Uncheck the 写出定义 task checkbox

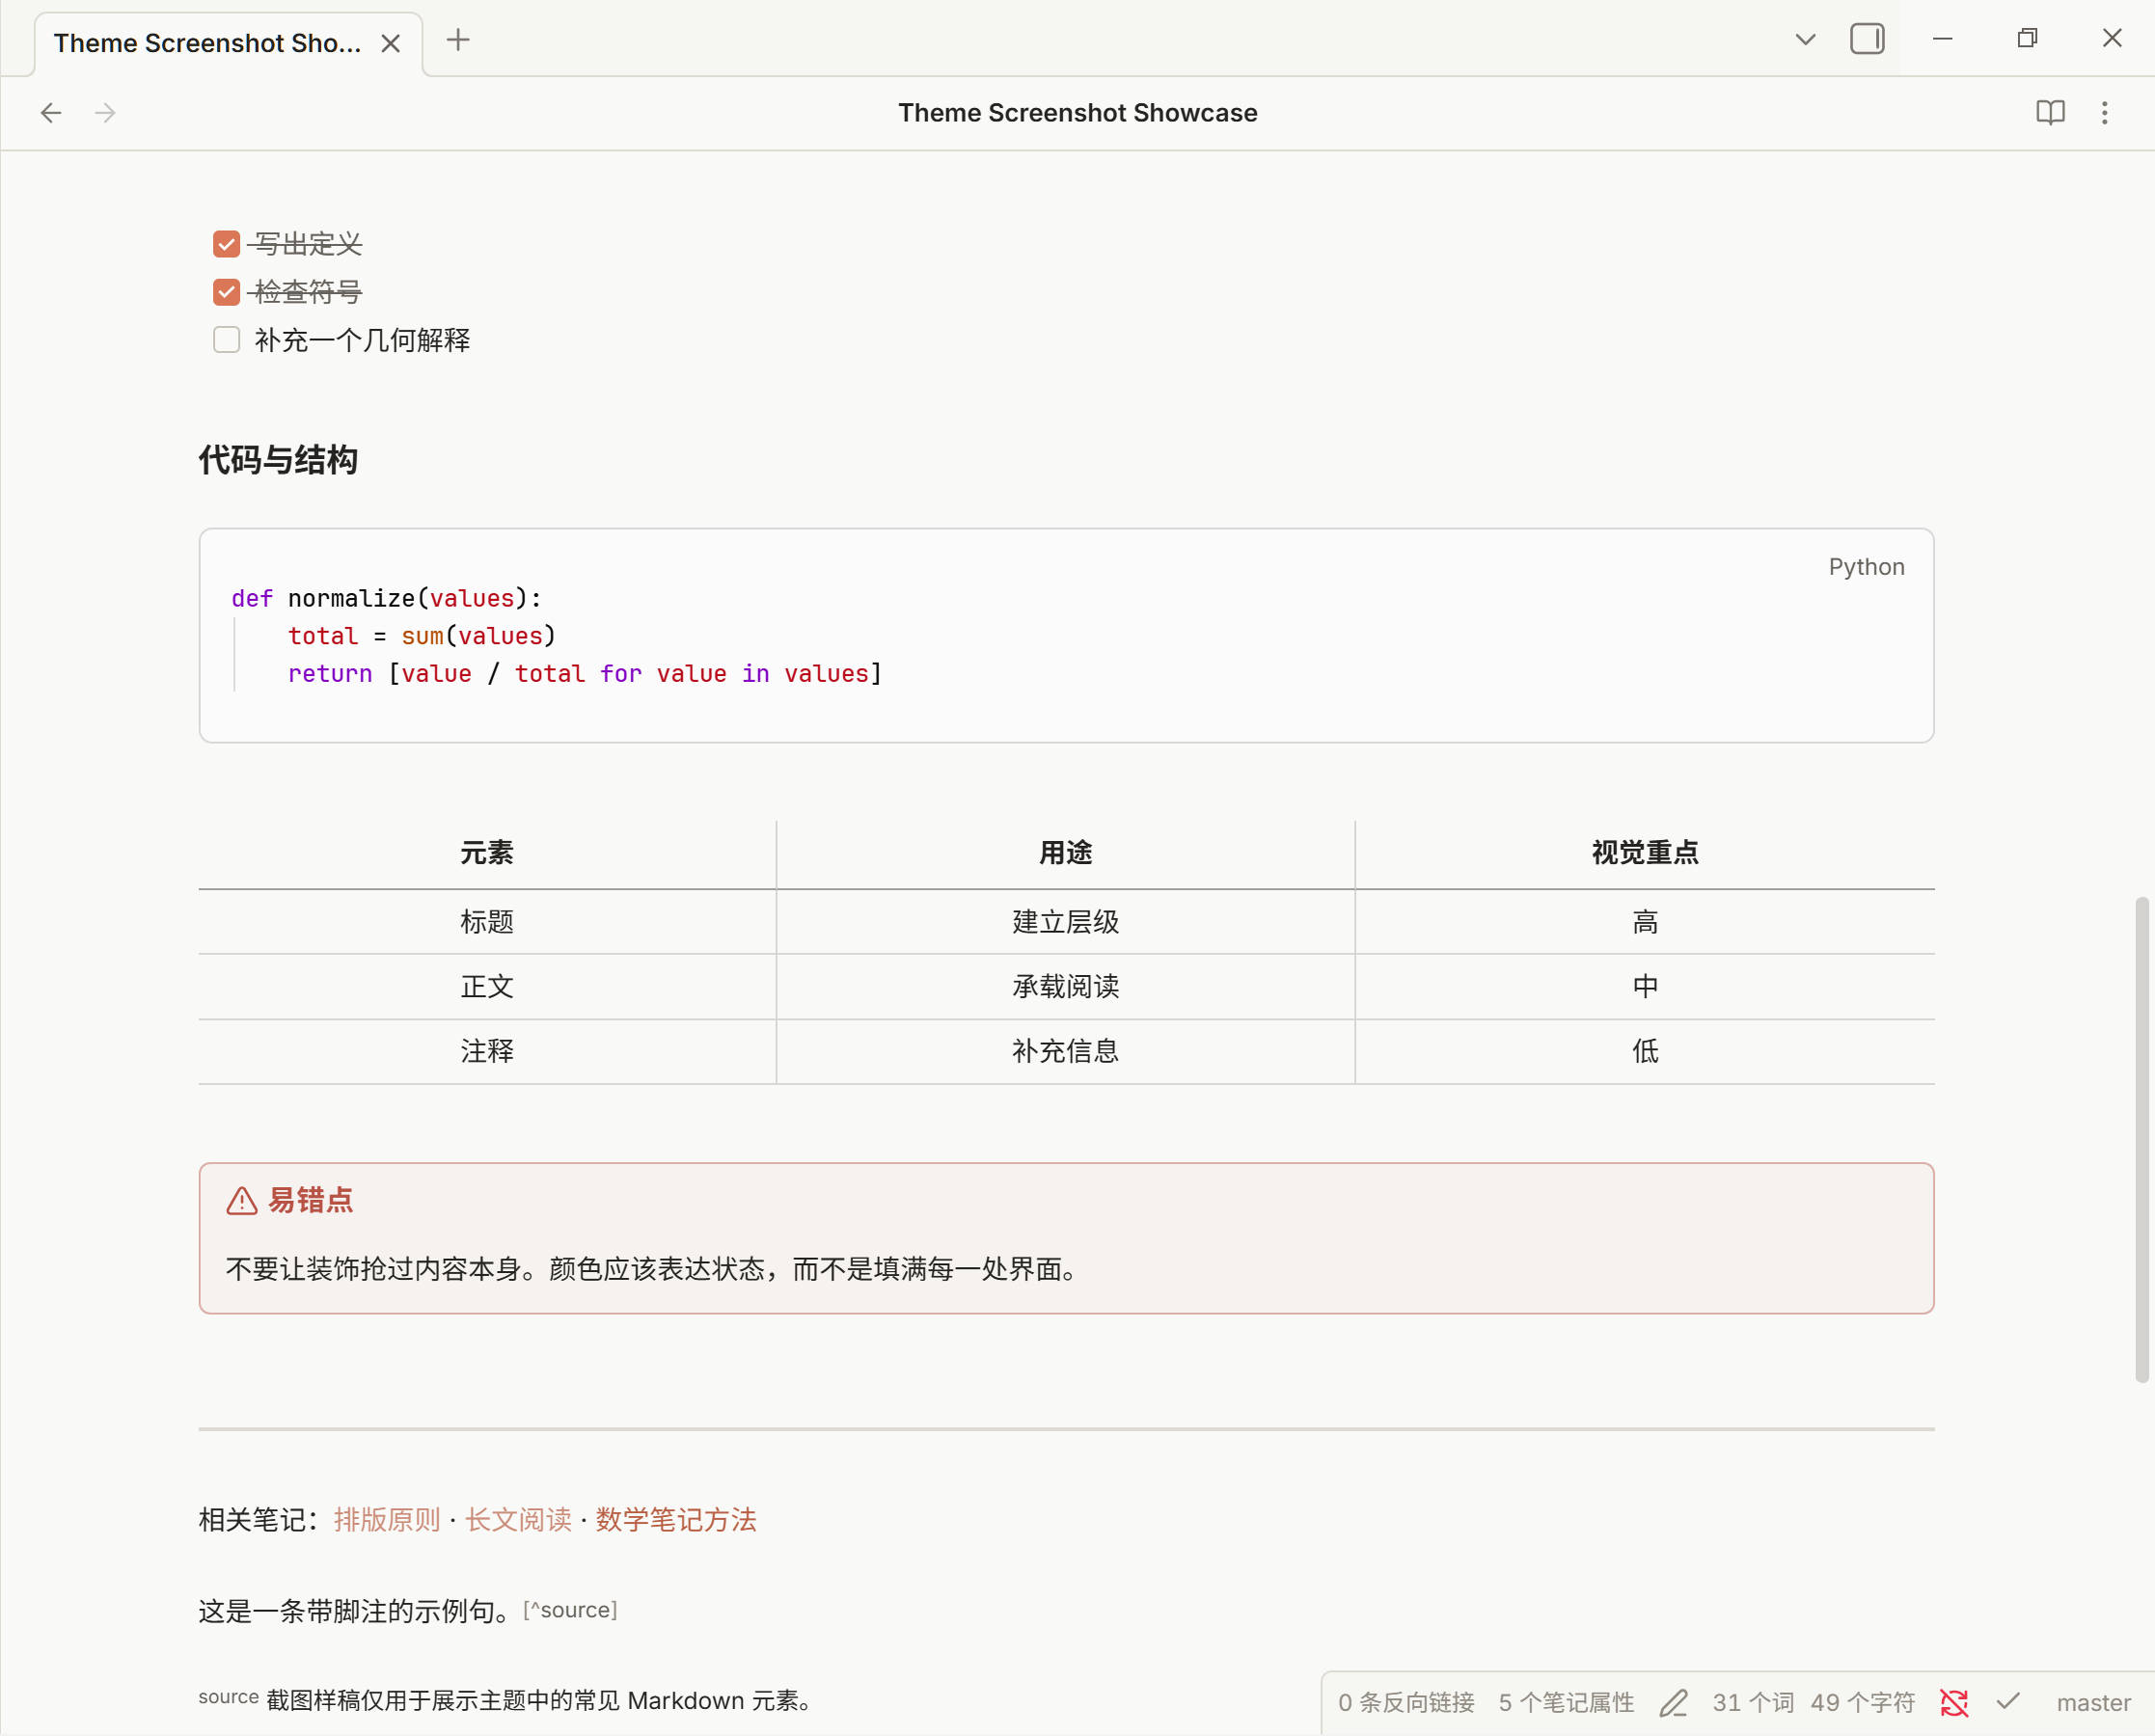coord(227,244)
